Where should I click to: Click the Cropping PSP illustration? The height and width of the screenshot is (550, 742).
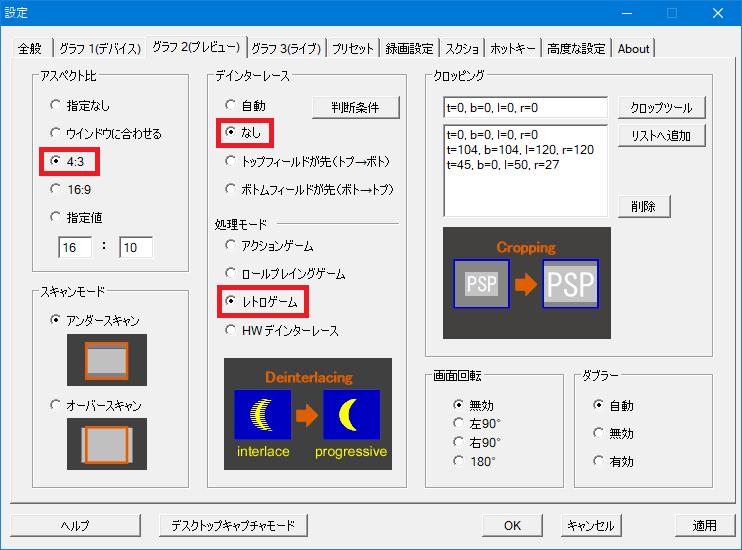coord(527,283)
